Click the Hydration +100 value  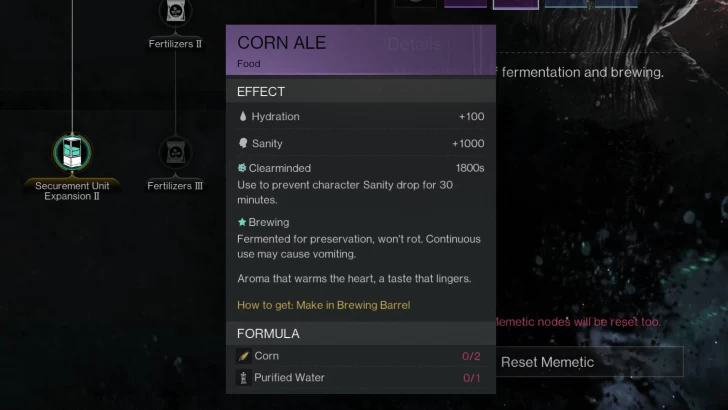click(471, 117)
